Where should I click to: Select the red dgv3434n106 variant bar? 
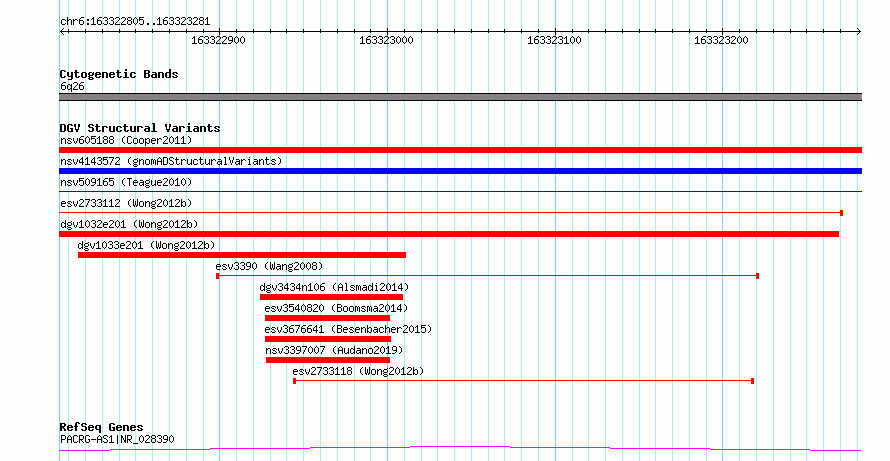click(x=331, y=297)
